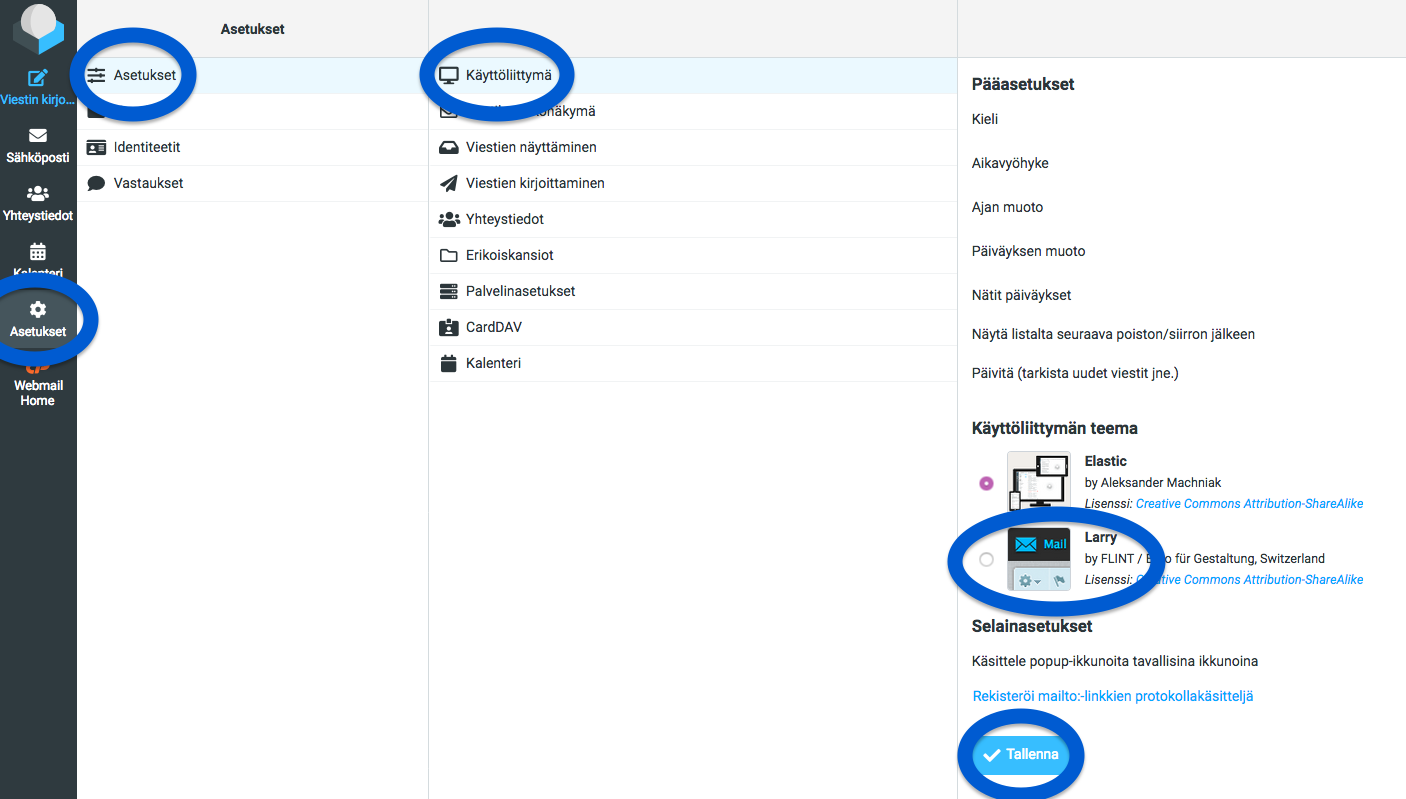The width and height of the screenshot is (1406, 799).
Task: Click the Roundcube logo icon
Action: pos(38,27)
